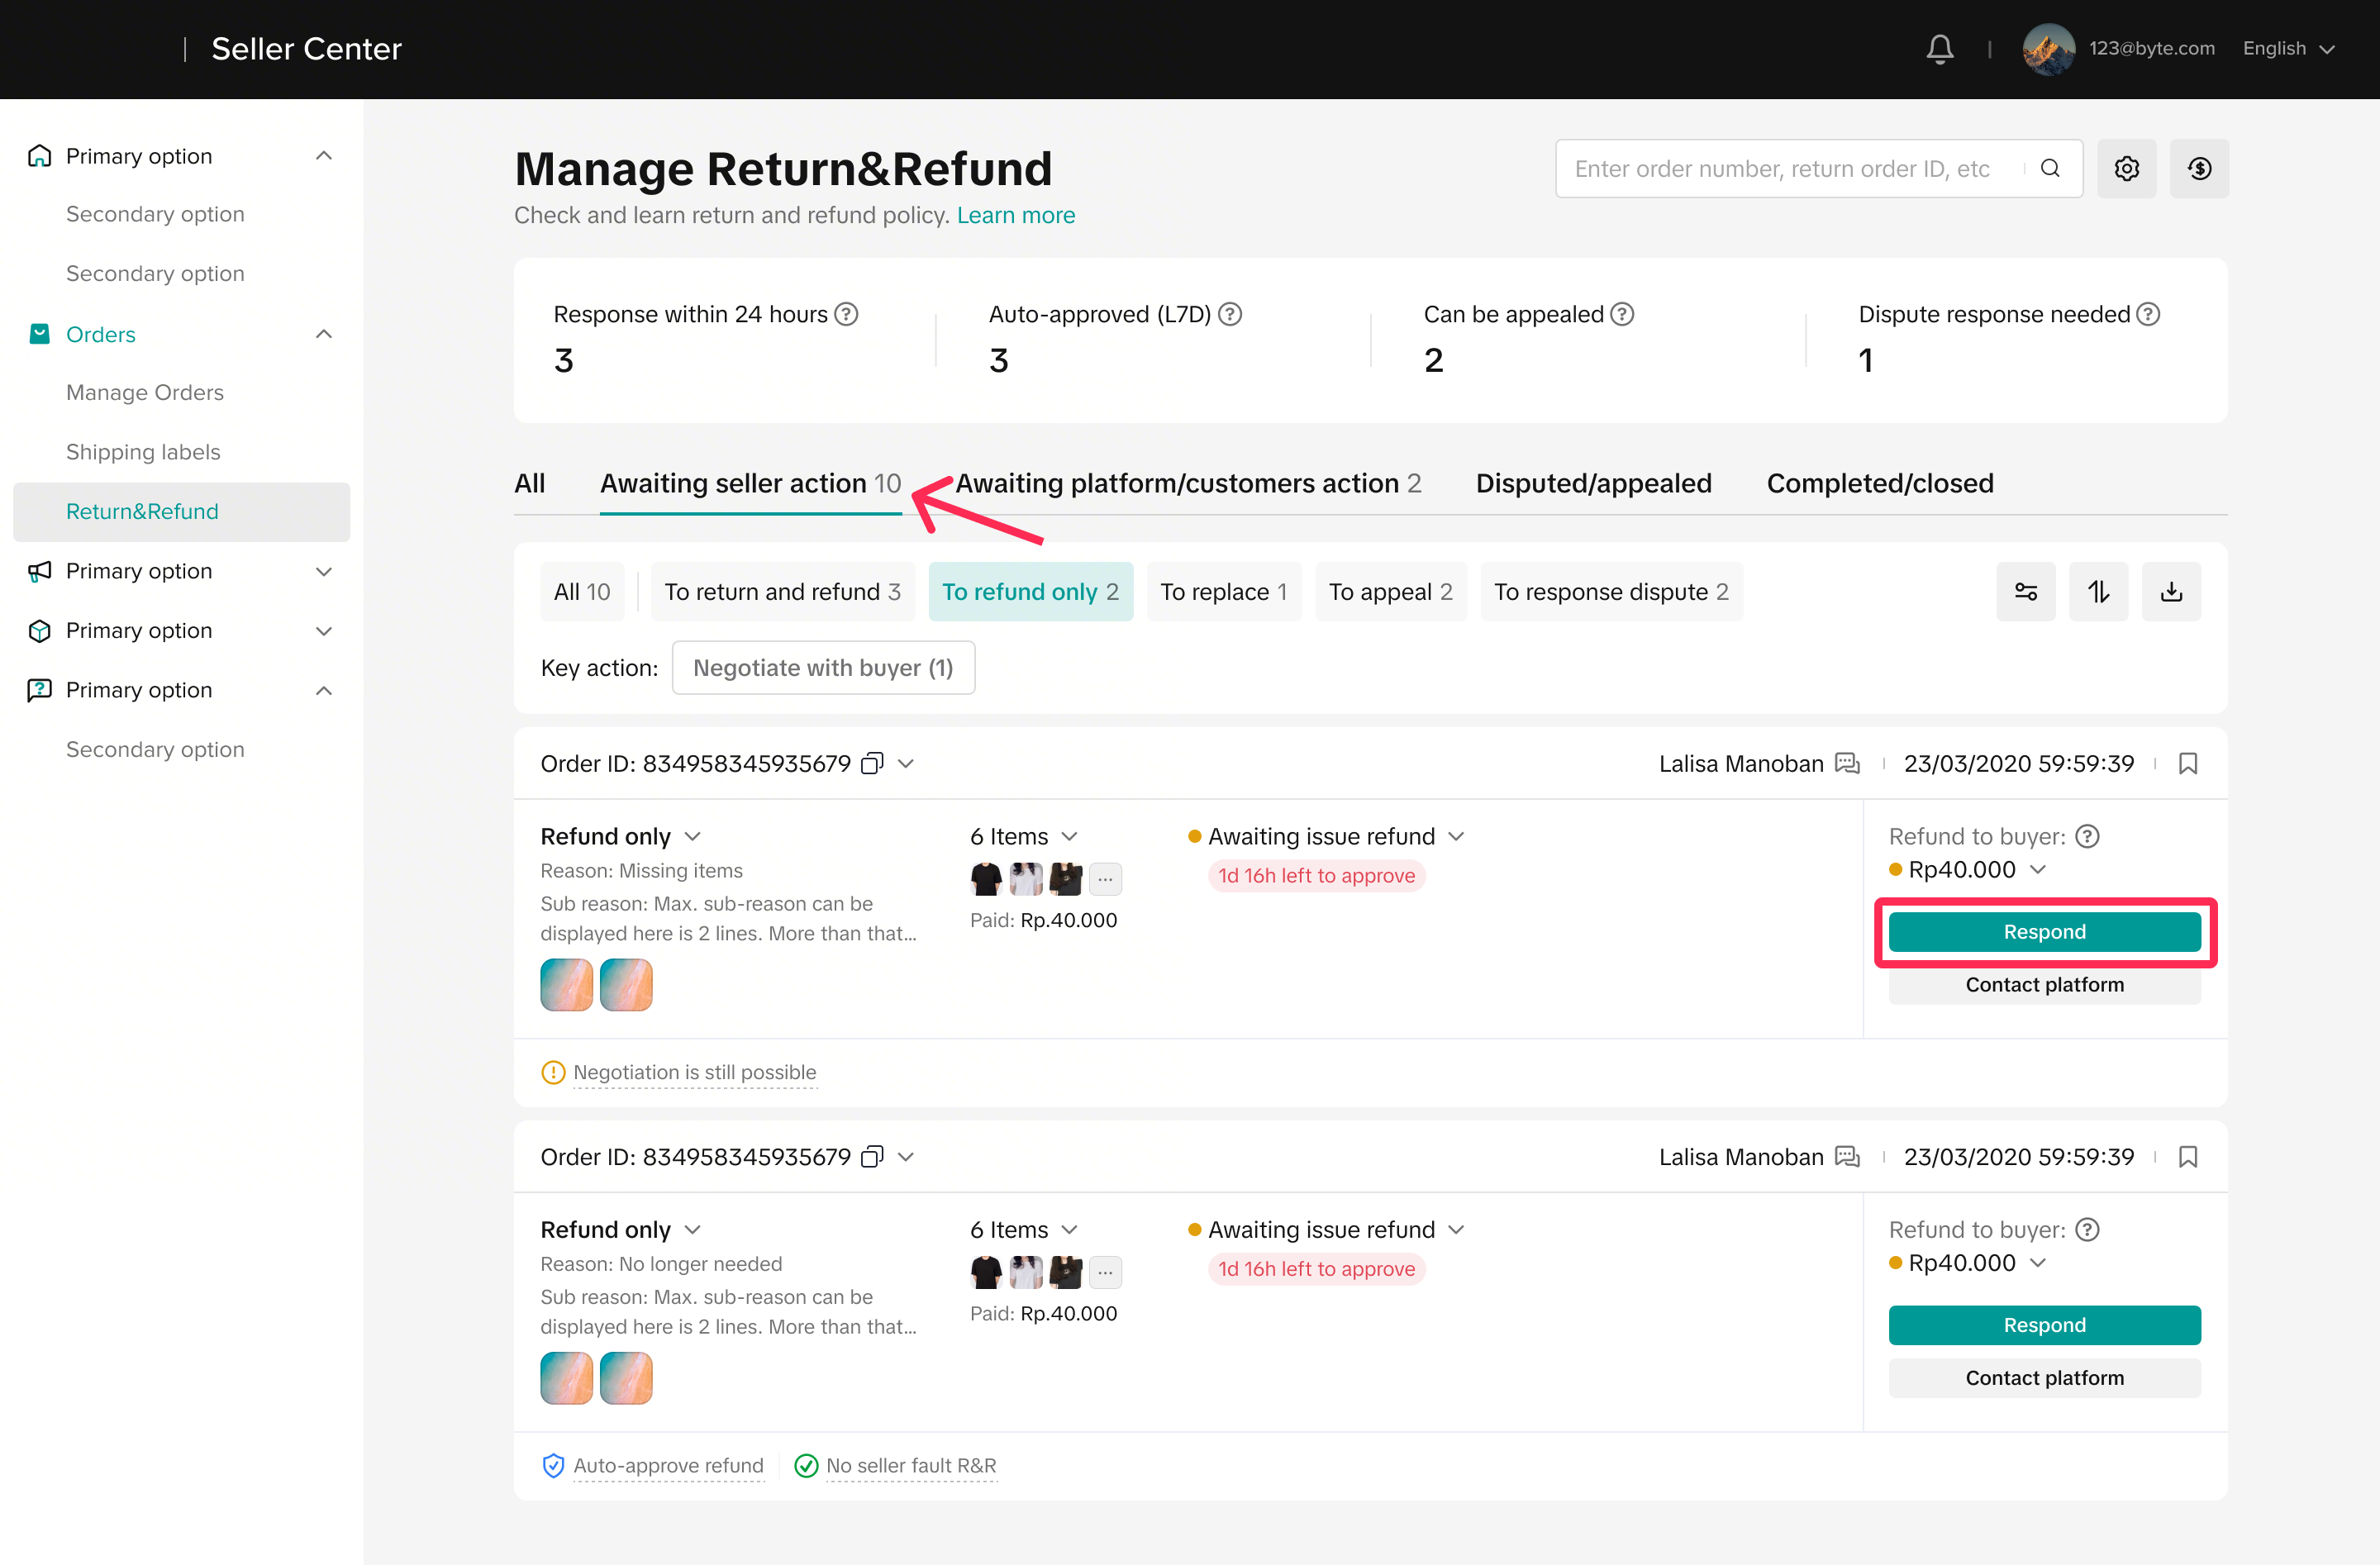Expand Awaiting issue refund, No longer needed order
Image resolution: width=2380 pixels, height=1565 pixels.
(x=1456, y=1230)
